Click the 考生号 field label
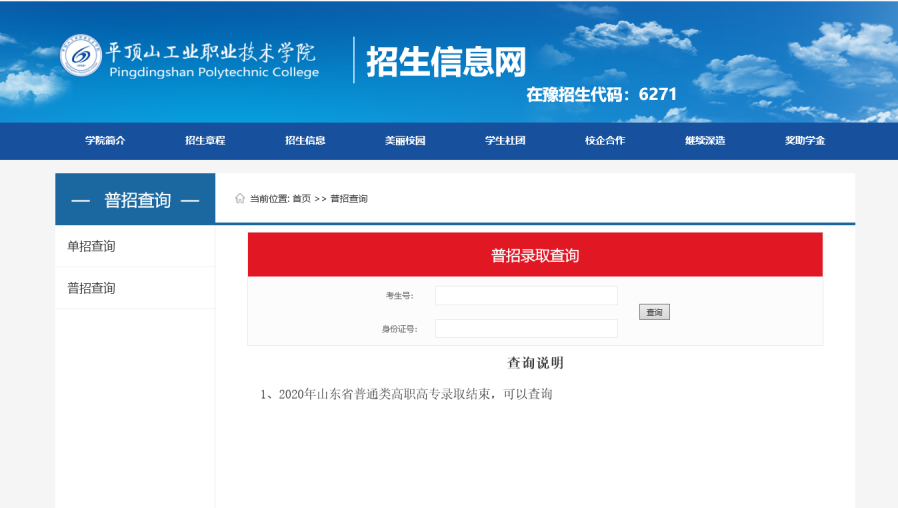The width and height of the screenshot is (898, 508). 399,296
